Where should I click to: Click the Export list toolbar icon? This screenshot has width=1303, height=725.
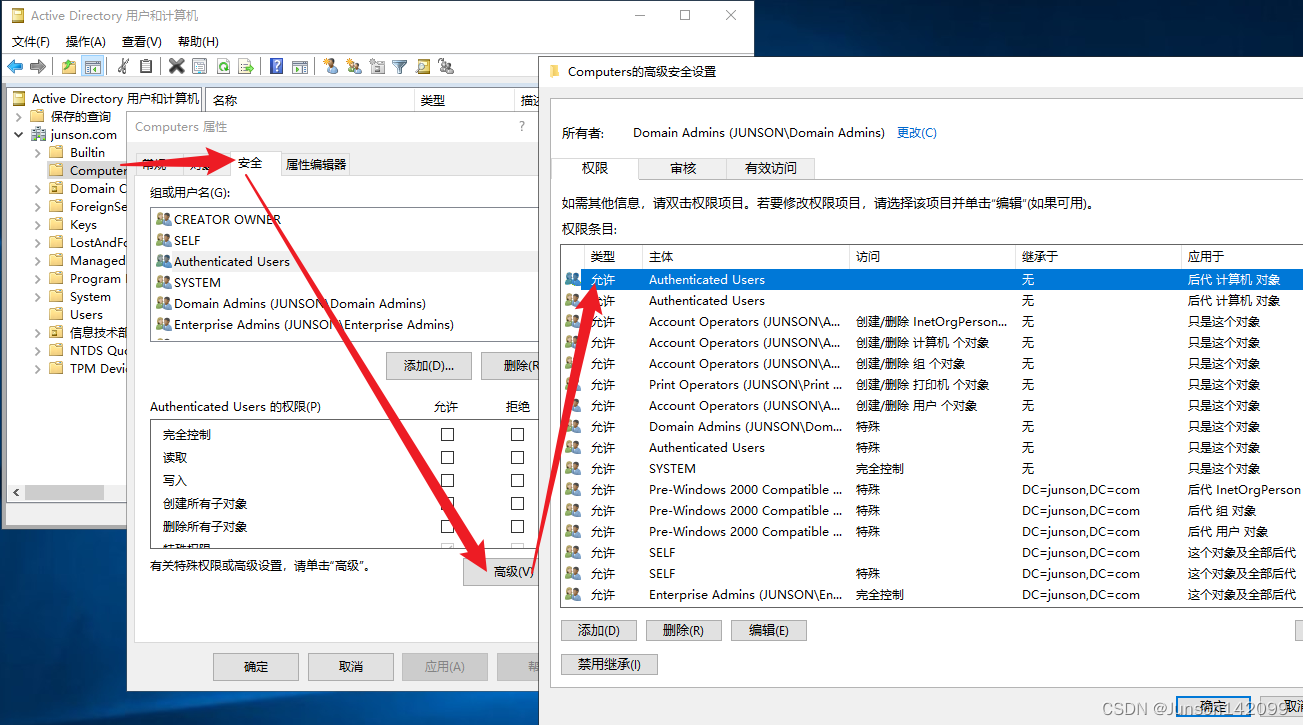click(x=246, y=66)
